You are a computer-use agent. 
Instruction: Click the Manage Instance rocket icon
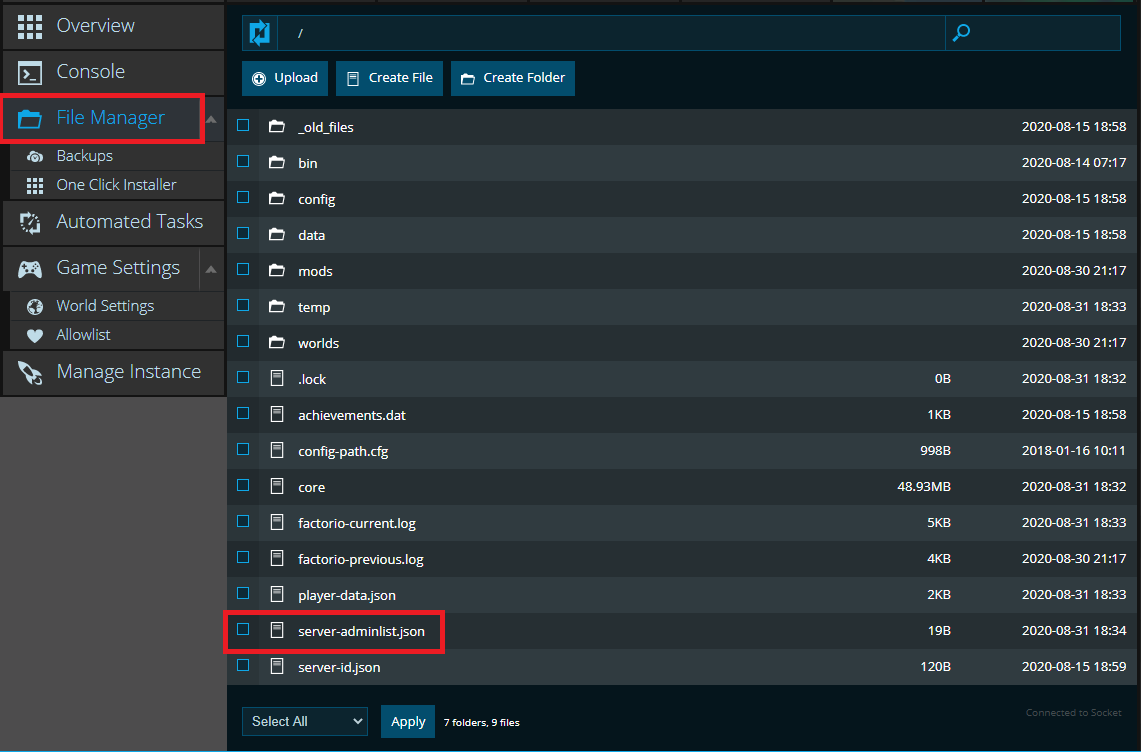pyautogui.click(x=30, y=372)
